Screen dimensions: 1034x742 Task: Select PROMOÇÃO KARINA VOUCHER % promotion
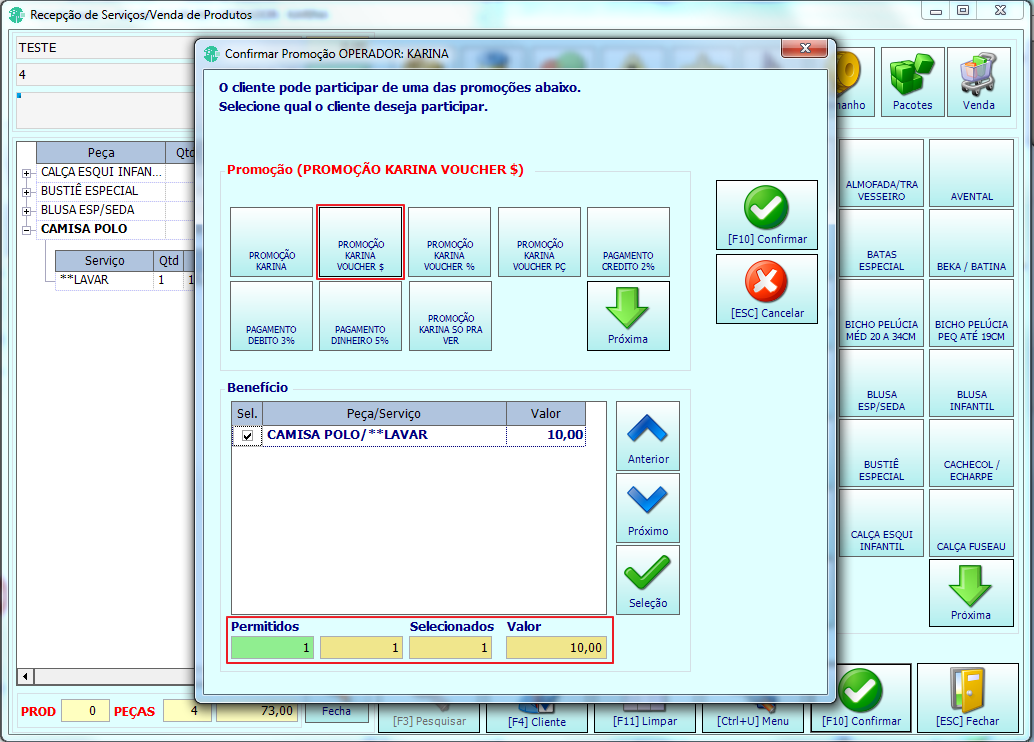[x=449, y=242]
